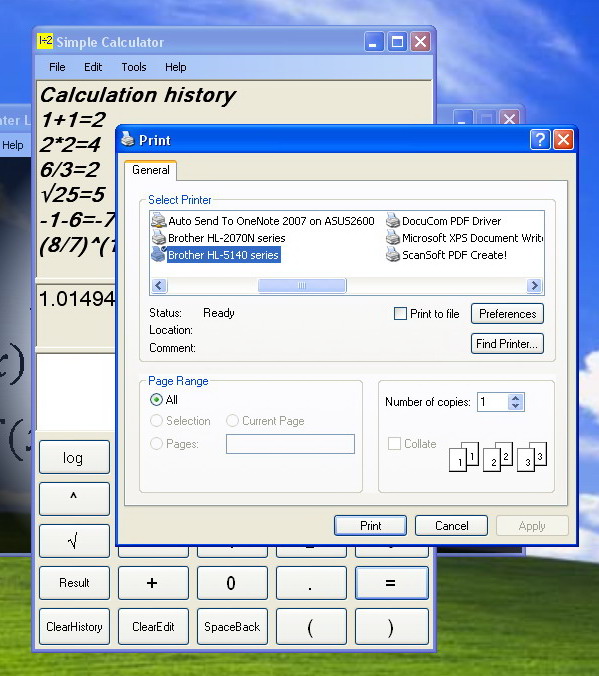
Task: Click the Cancel button
Action: (x=452, y=526)
